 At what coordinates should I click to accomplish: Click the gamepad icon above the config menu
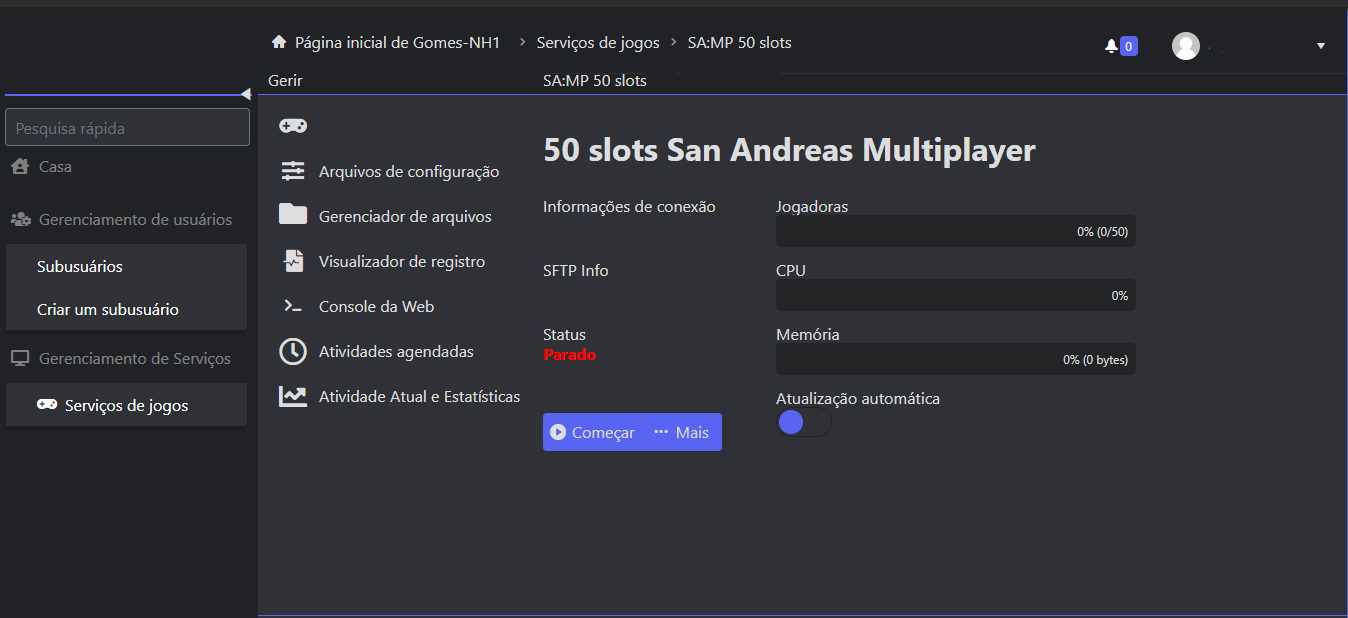[x=293, y=125]
